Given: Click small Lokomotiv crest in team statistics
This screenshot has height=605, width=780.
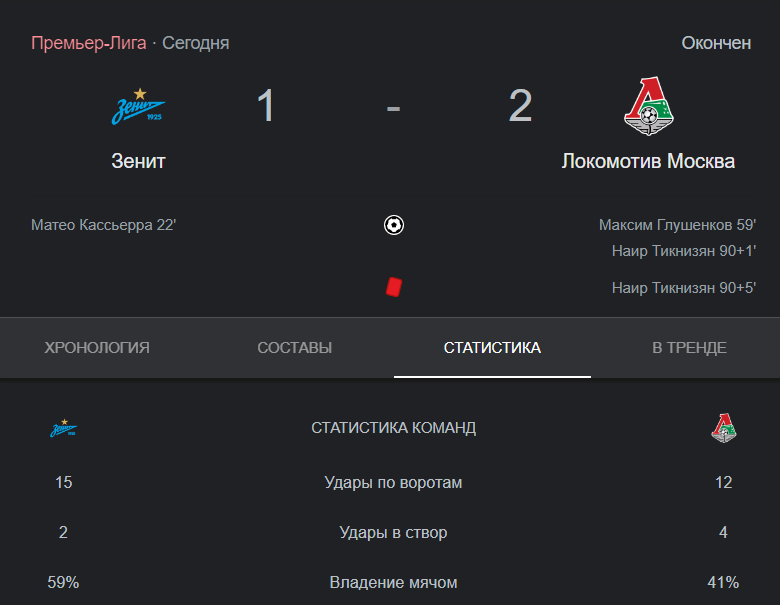Looking at the screenshot, I should point(723,428).
